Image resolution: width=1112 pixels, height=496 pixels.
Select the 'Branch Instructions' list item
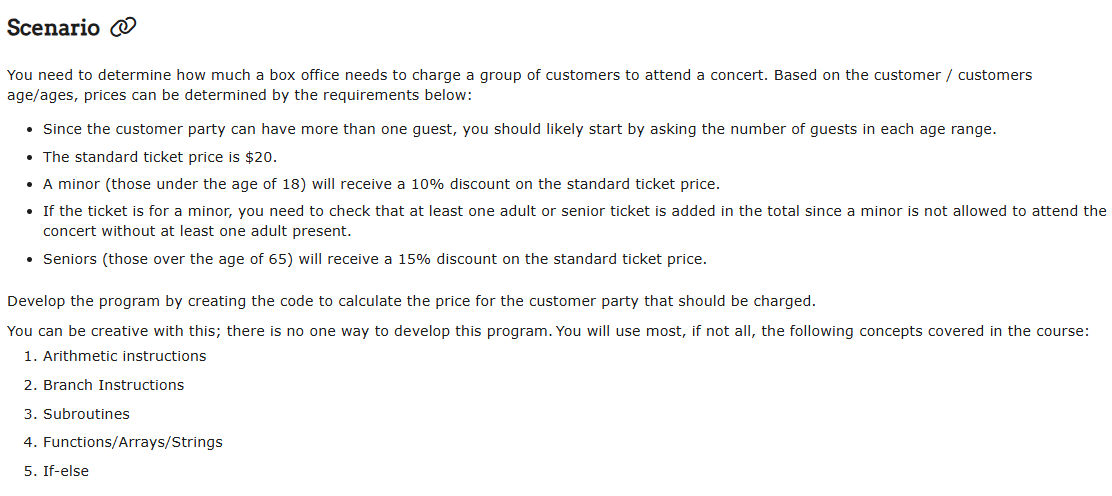coord(113,385)
